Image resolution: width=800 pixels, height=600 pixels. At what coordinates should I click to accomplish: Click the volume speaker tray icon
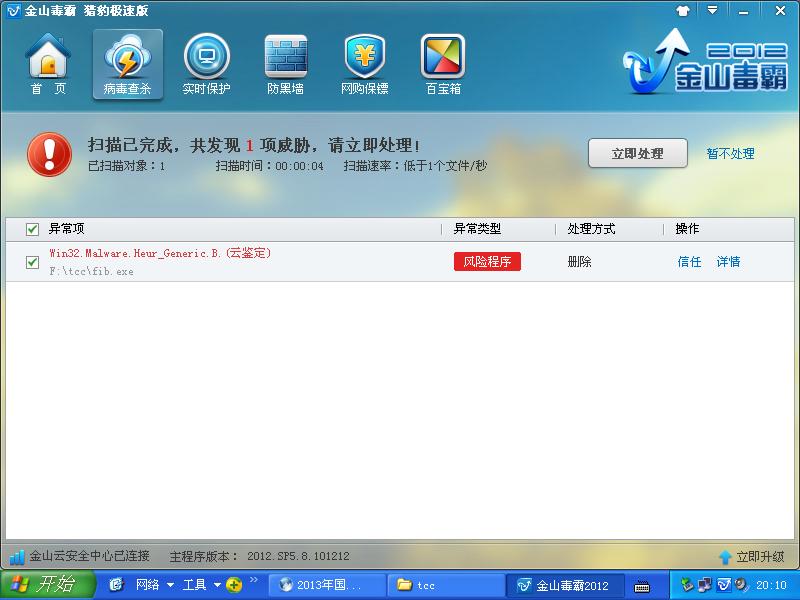point(741,585)
